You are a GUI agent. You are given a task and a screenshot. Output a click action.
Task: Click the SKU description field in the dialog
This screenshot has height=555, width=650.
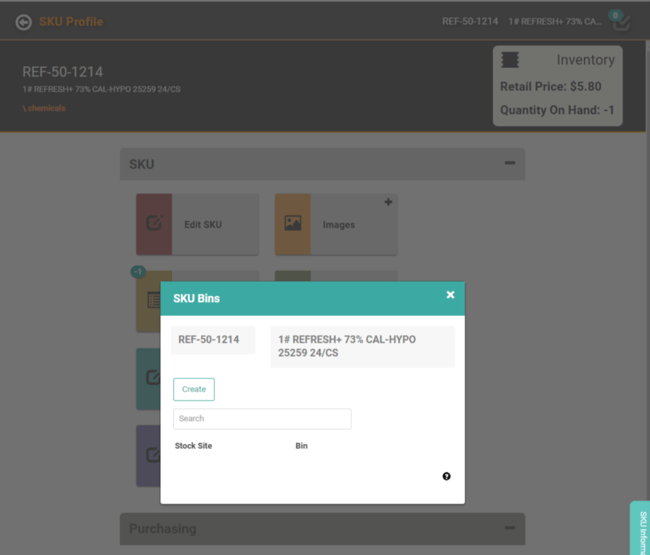(x=362, y=346)
